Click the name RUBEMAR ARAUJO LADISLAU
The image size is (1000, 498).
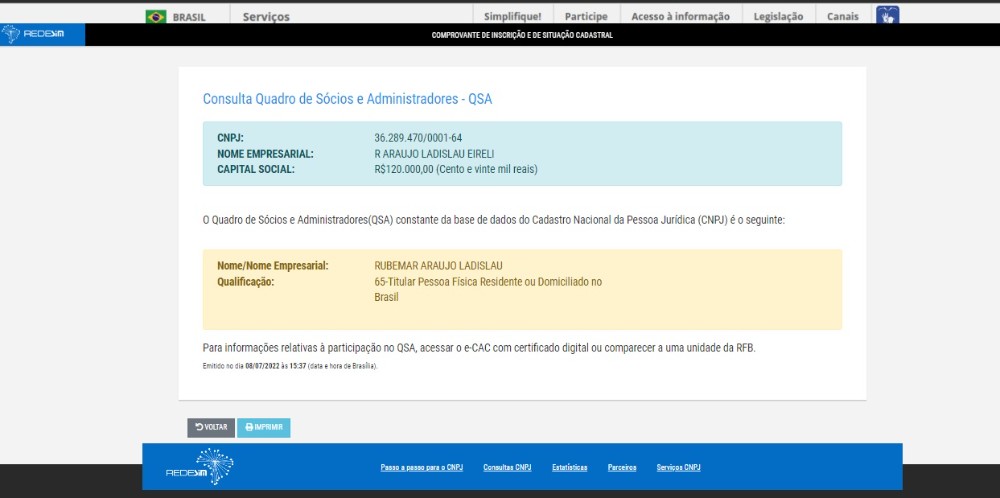pyautogui.click(x=438, y=266)
